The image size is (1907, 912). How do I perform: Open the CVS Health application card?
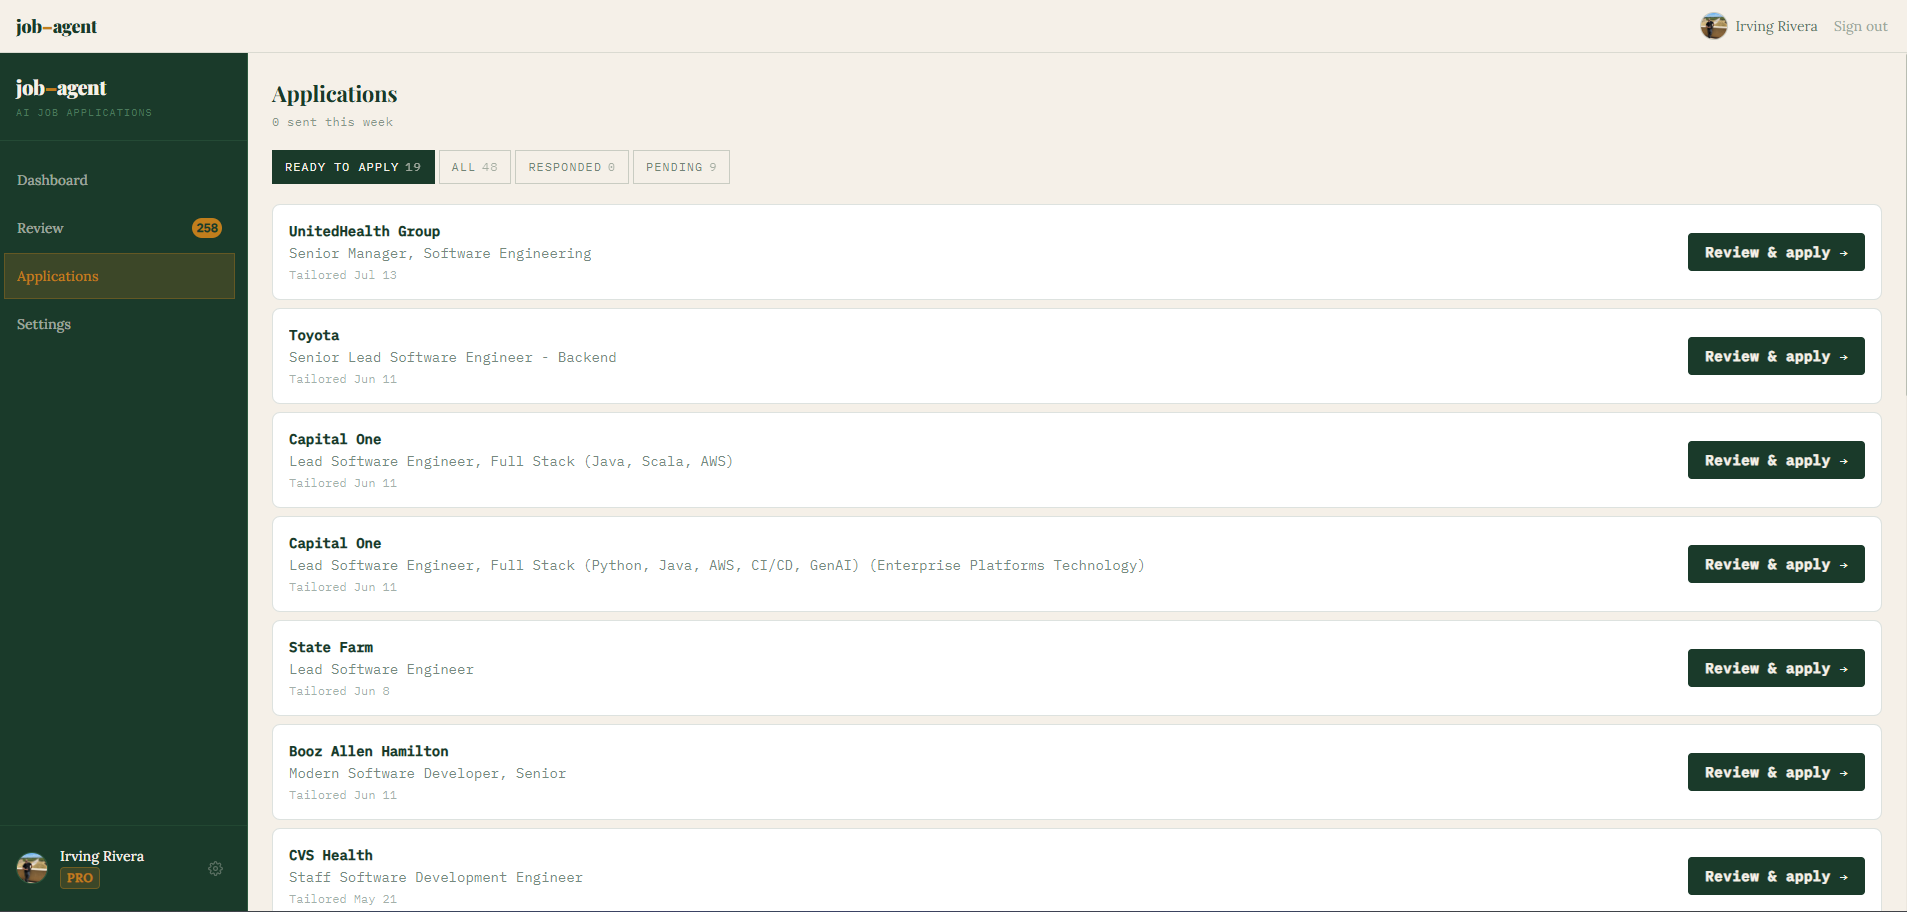coord(1076,870)
